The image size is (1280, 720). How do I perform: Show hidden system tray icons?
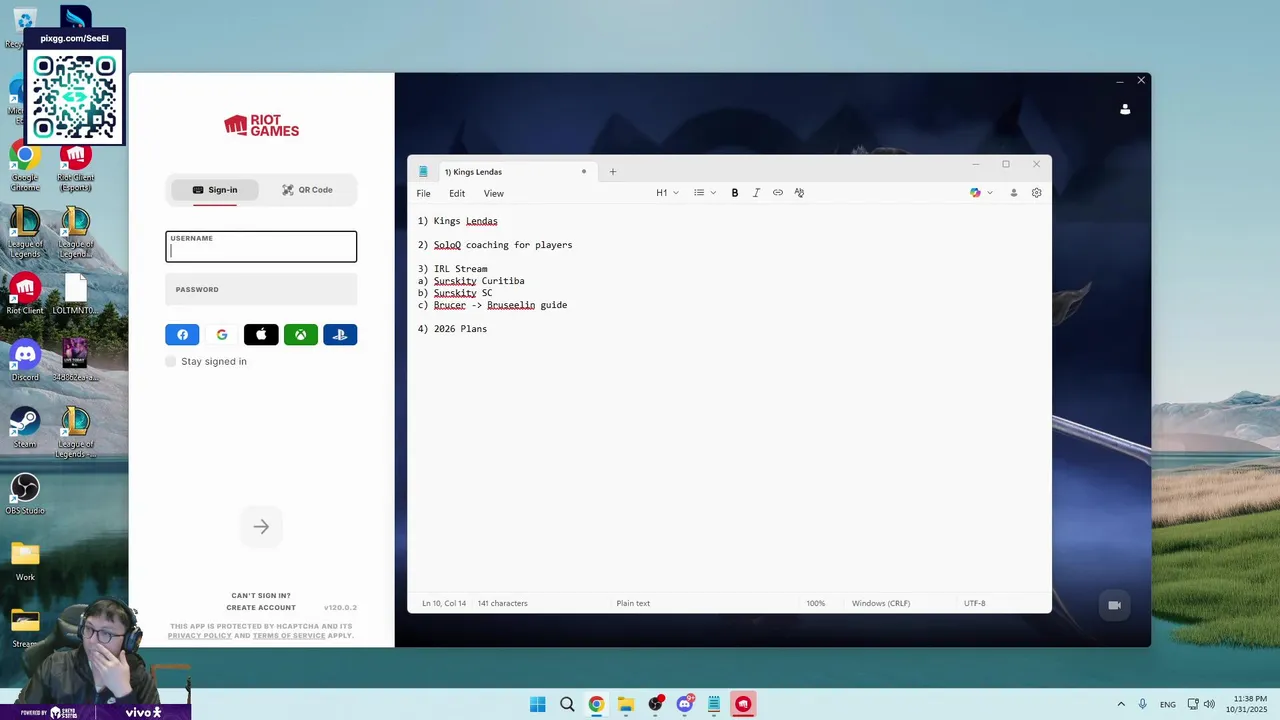point(1121,704)
